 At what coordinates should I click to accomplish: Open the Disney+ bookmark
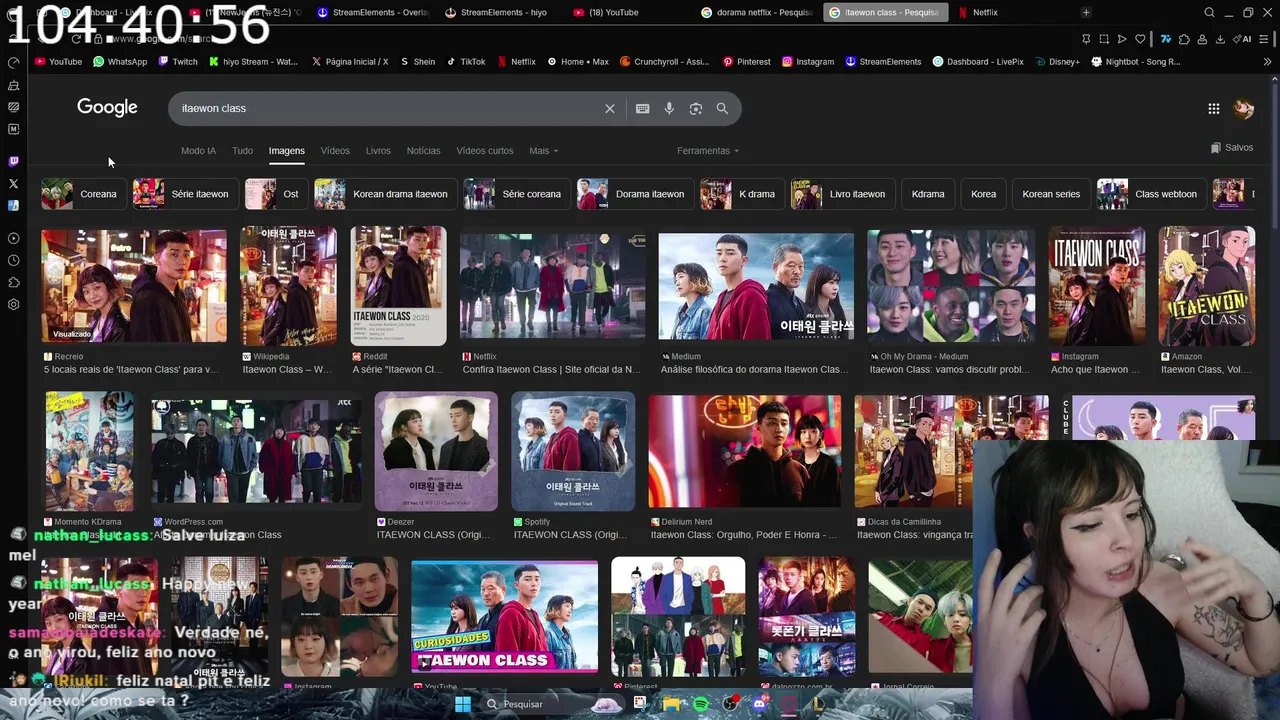coord(1056,62)
